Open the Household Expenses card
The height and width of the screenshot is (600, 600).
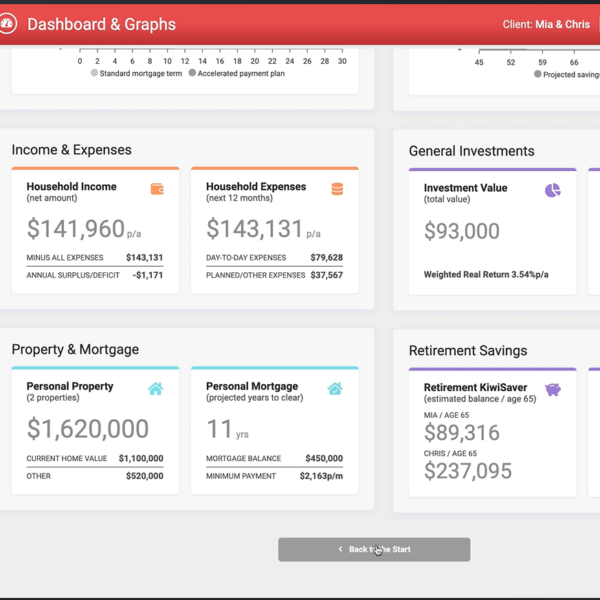click(x=274, y=231)
